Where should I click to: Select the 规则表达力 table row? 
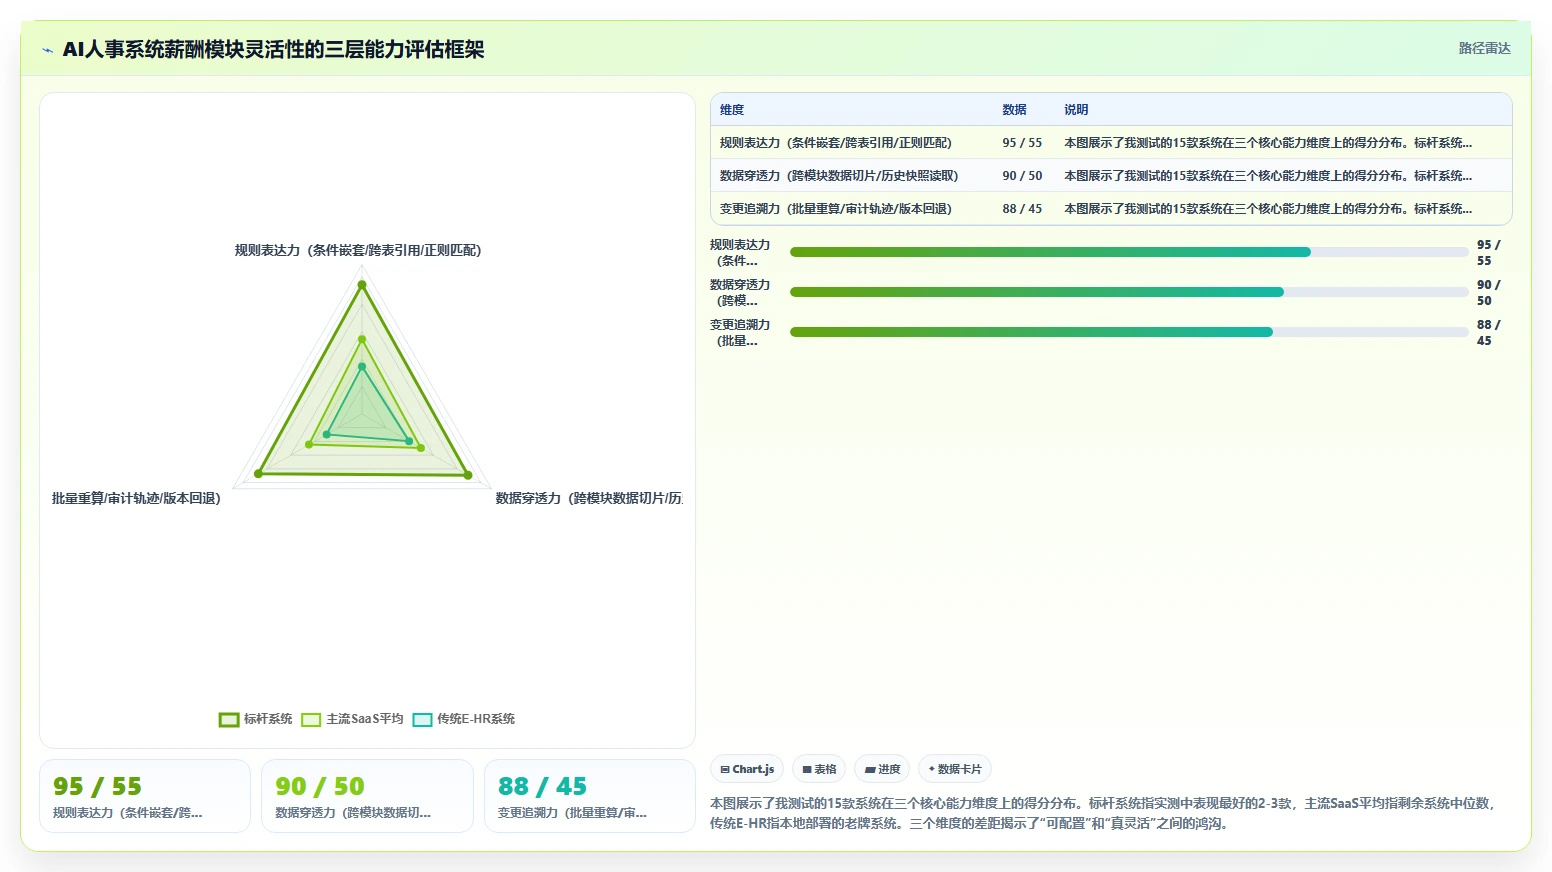[x=1111, y=143]
